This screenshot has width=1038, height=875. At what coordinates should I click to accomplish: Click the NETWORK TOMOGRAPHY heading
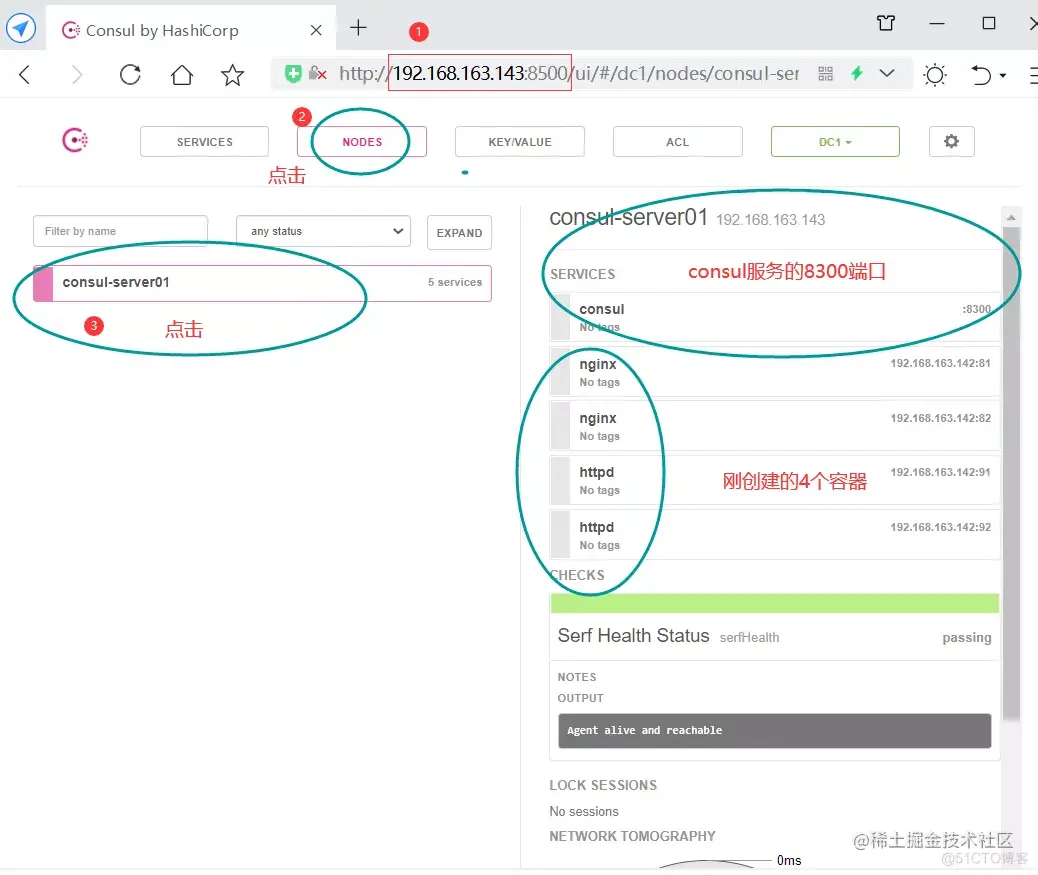pyautogui.click(x=632, y=836)
